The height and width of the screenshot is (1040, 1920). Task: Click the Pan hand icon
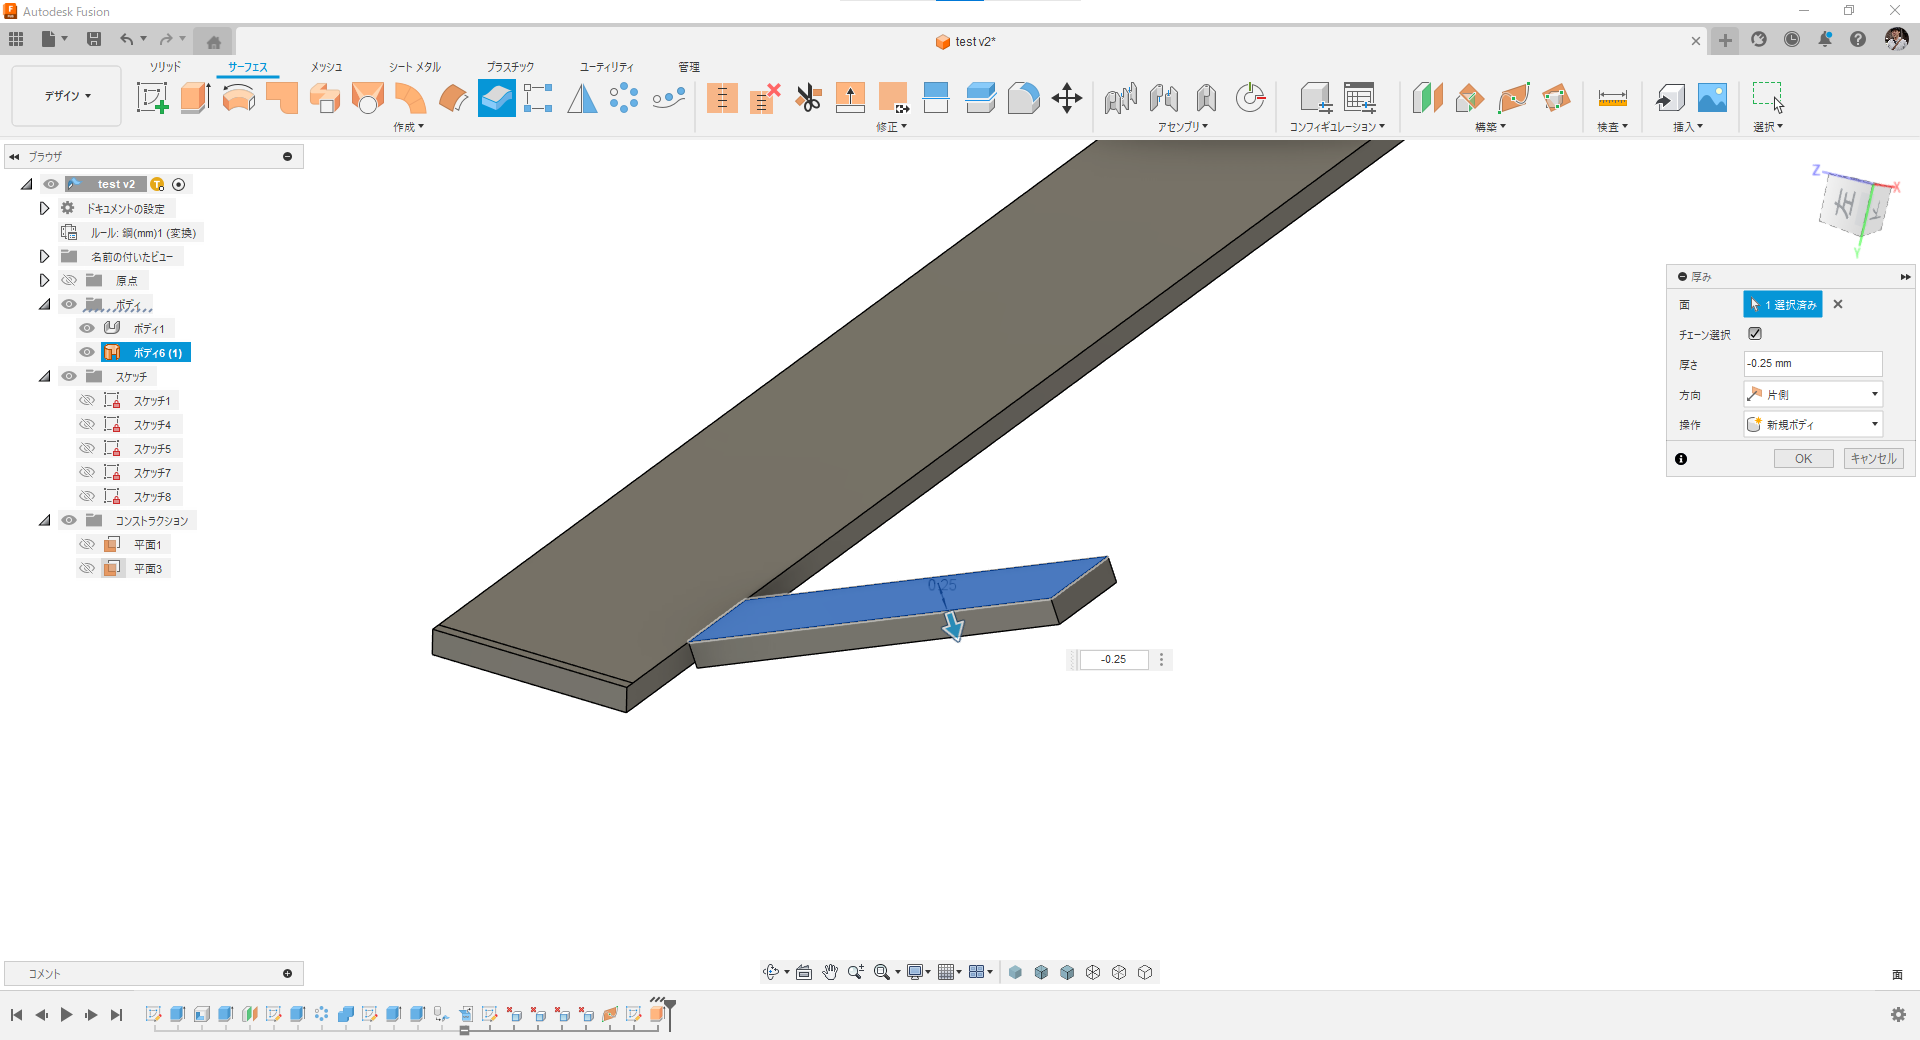point(830,972)
